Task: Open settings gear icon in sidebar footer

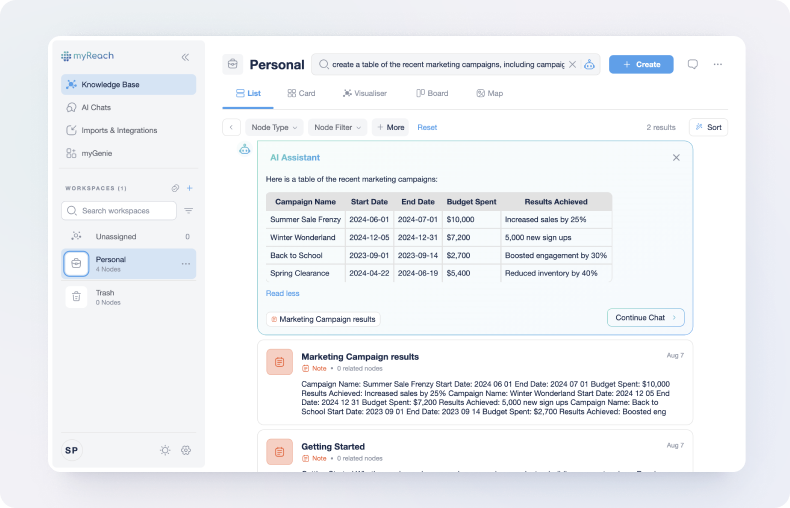Action: [x=186, y=450]
